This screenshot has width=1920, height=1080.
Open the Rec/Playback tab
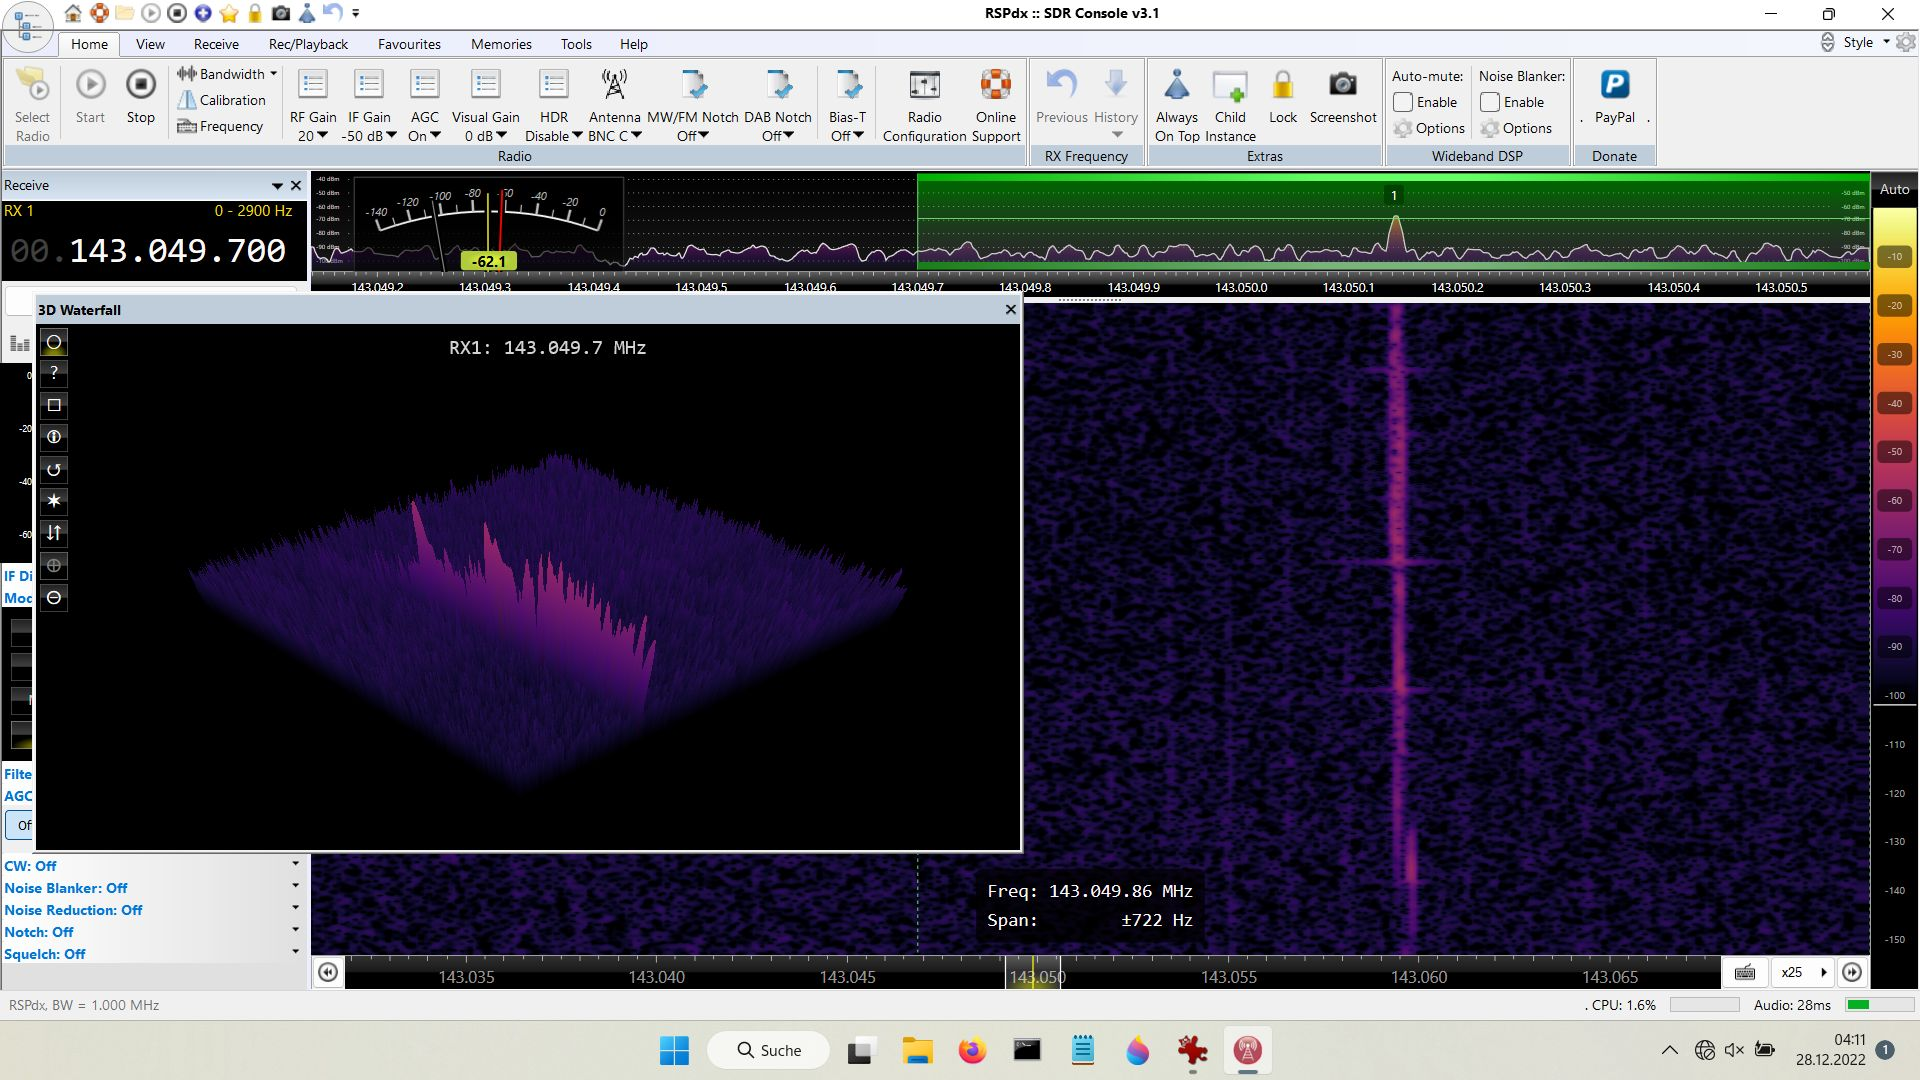click(x=308, y=44)
